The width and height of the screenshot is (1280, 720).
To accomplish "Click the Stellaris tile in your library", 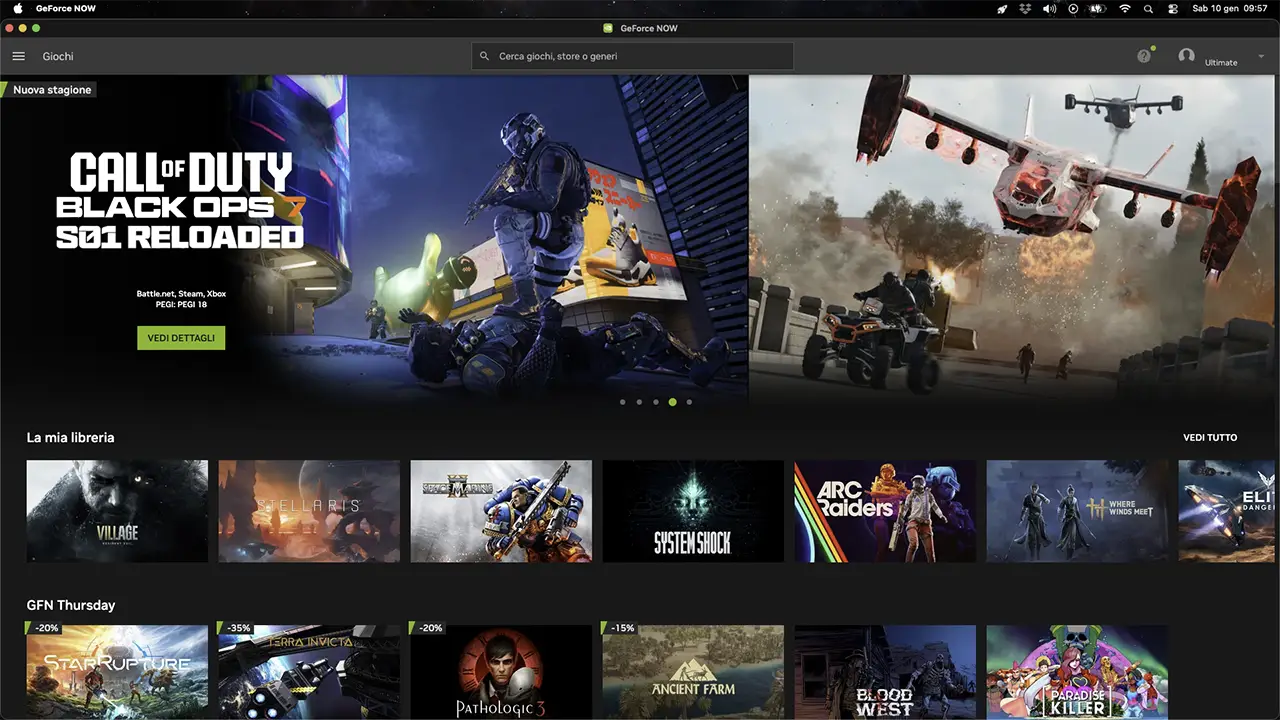I will [309, 510].
